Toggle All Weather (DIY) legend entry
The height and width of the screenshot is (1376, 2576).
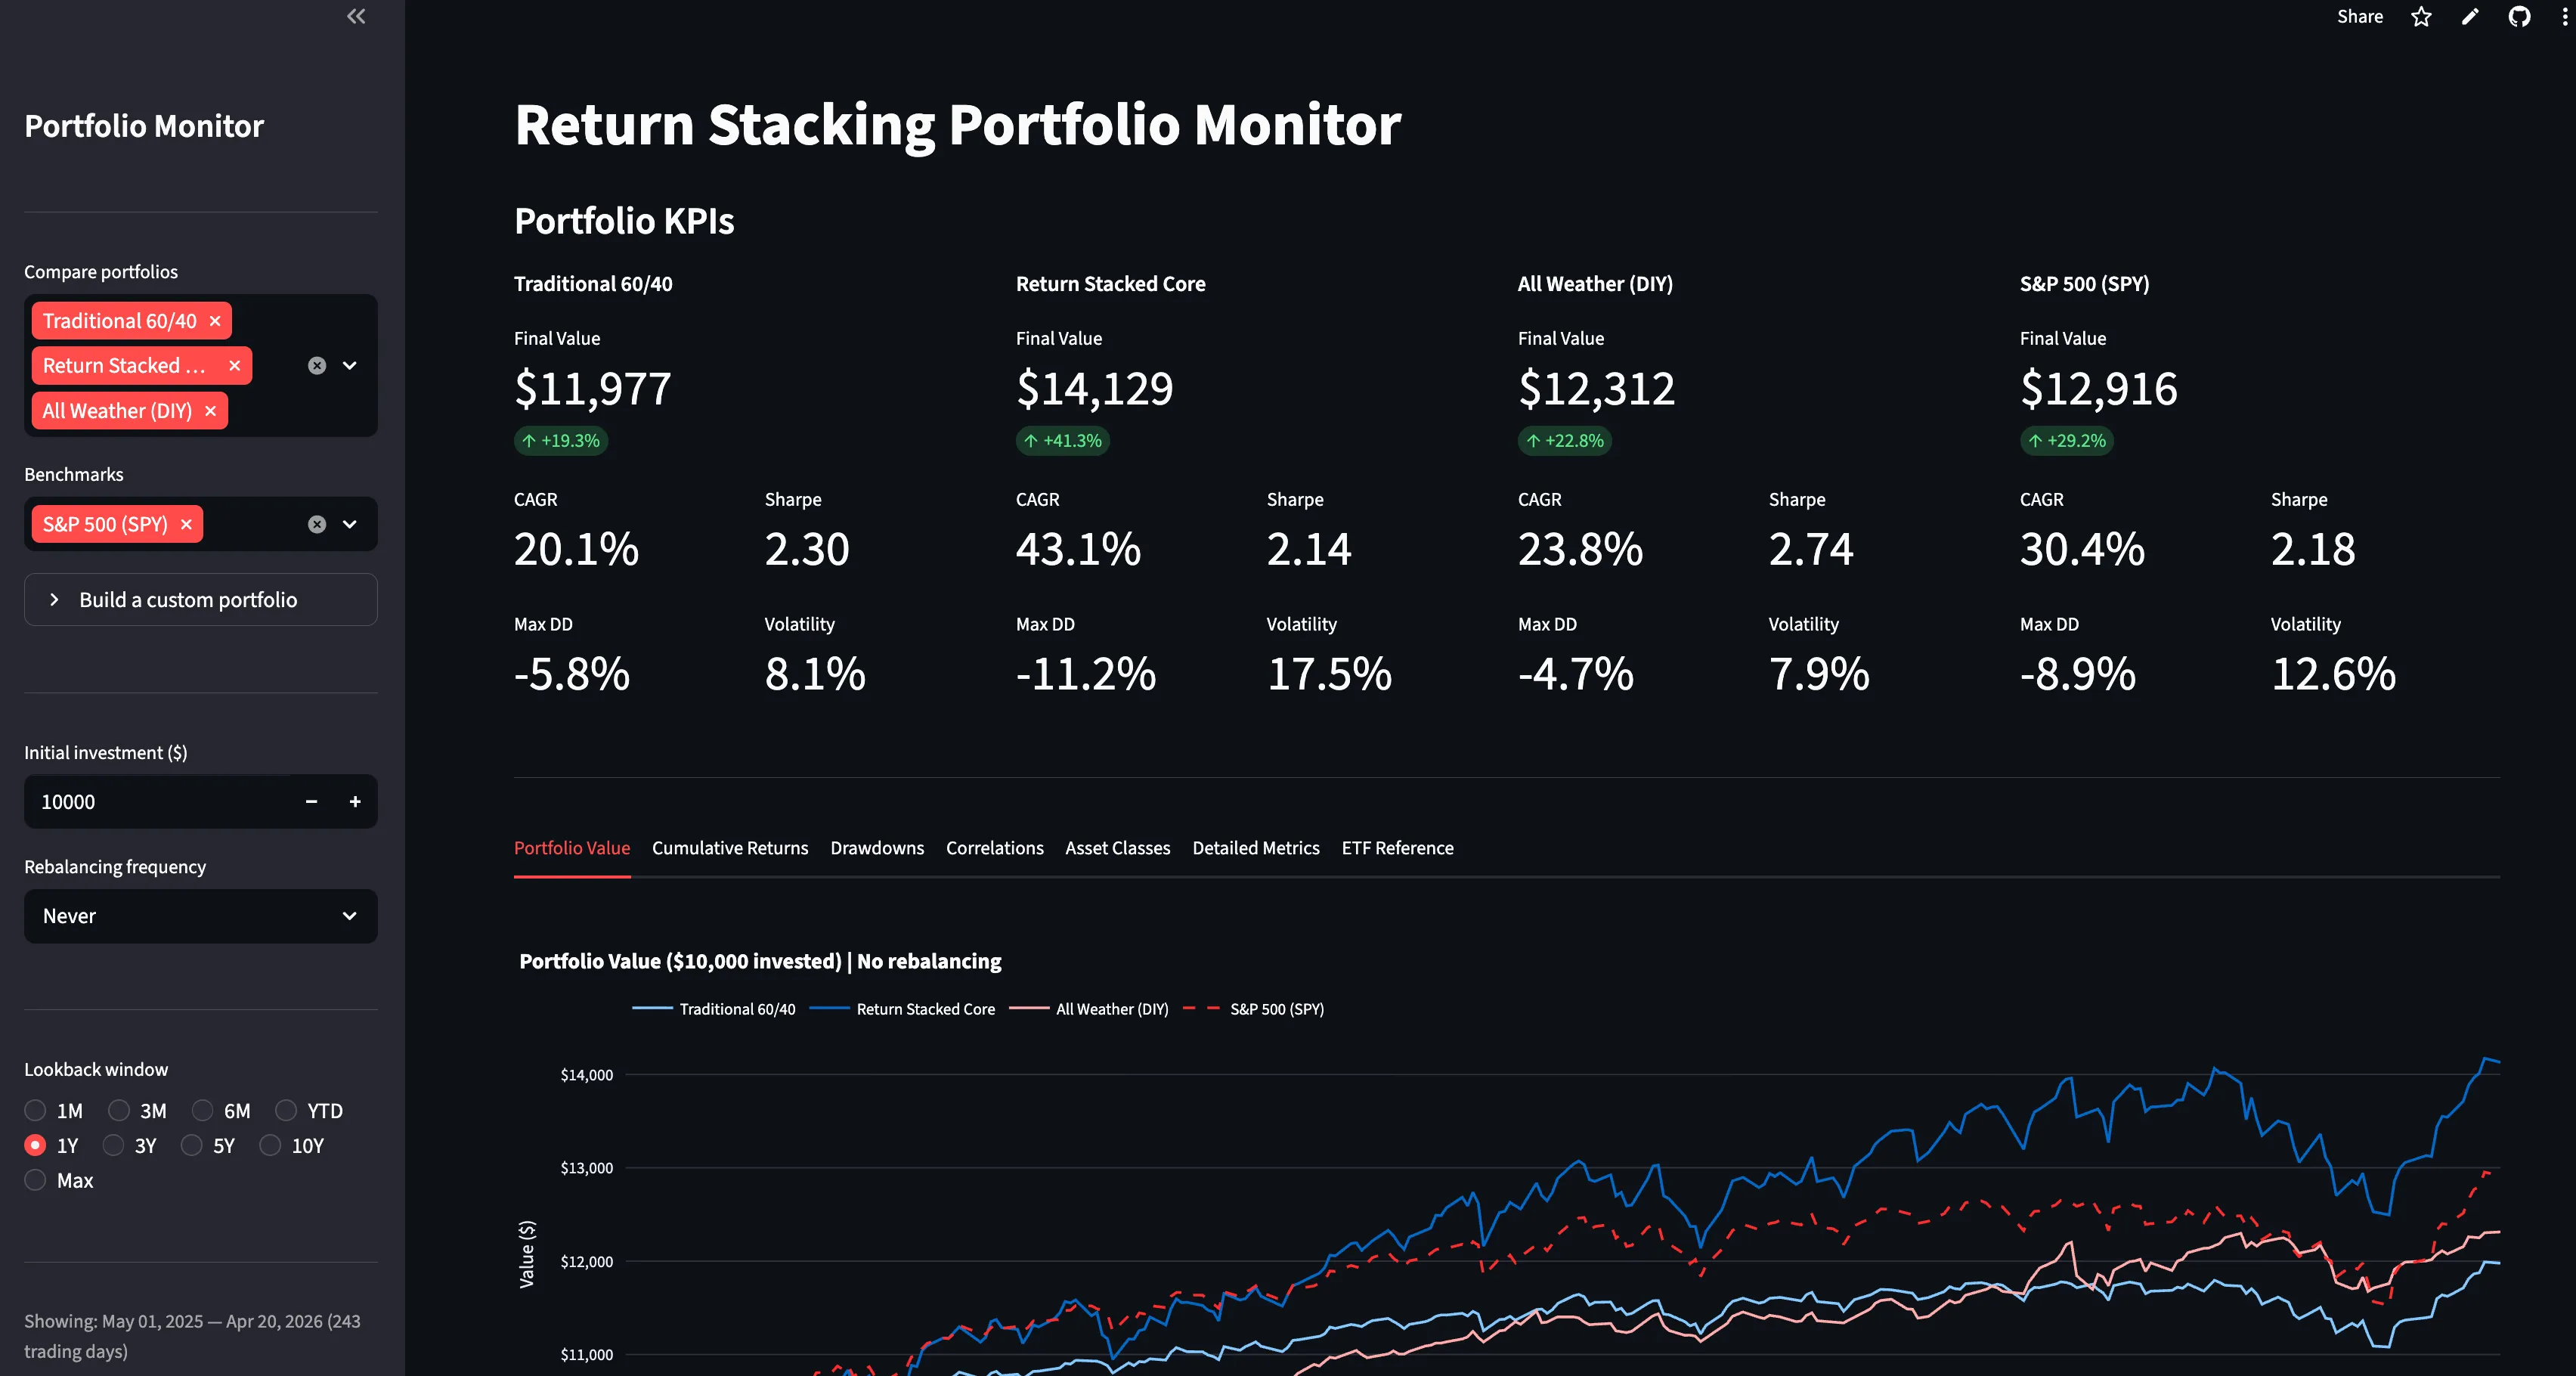[x=1089, y=1009]
